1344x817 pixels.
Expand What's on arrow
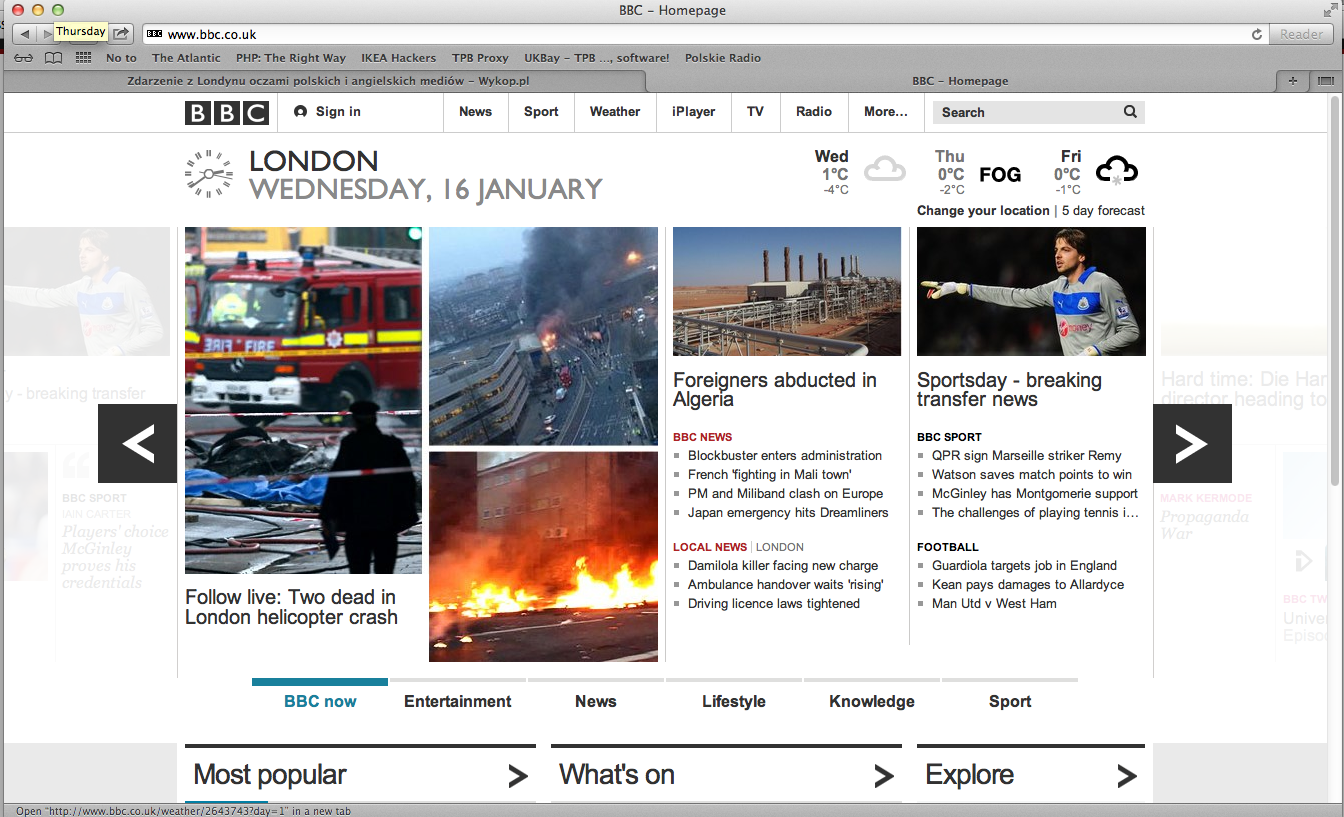coord(884,776)
